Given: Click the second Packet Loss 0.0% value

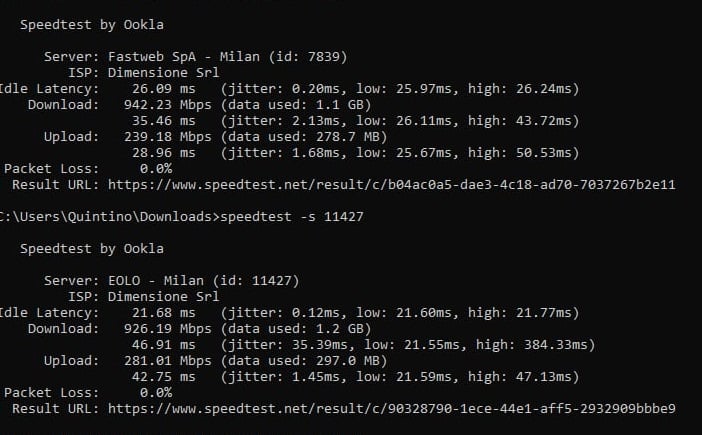Looking at the screenshot, I should [156, 392].
